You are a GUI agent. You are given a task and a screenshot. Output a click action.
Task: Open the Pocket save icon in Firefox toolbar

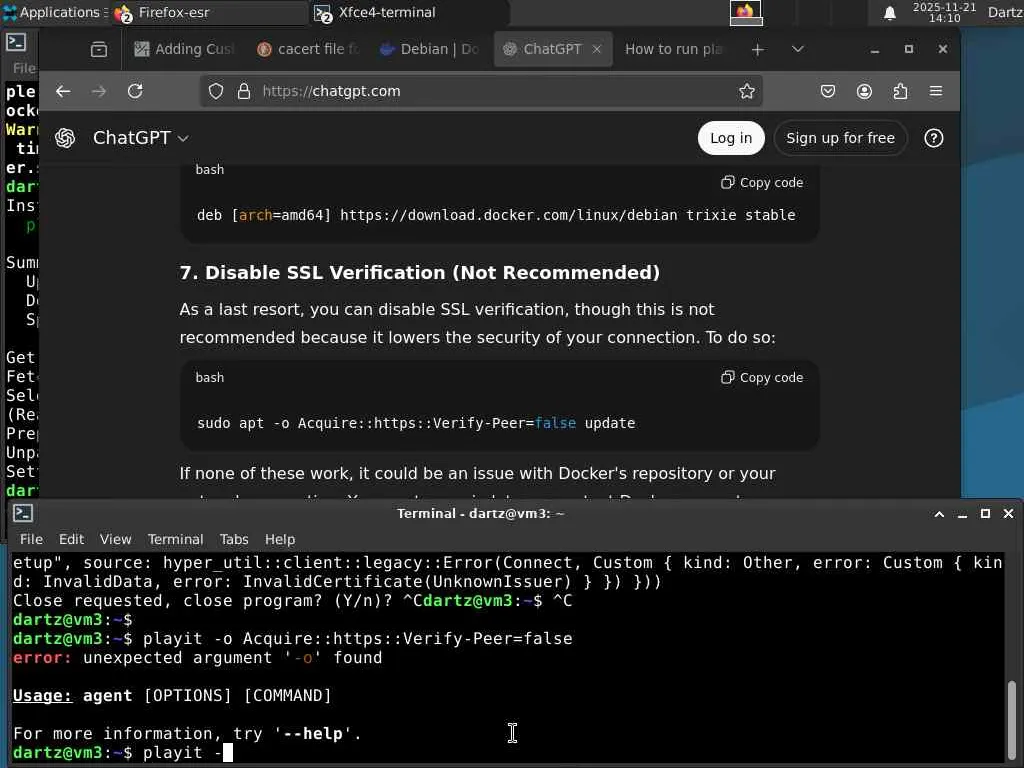tap(827, 91)
